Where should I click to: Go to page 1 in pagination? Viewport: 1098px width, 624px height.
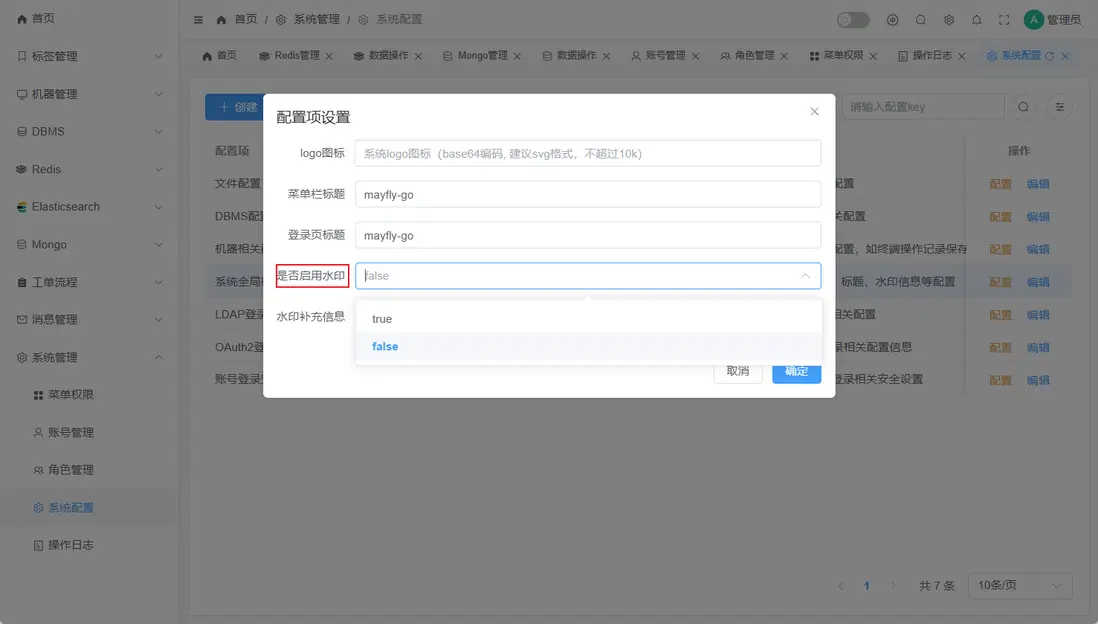[x=866, y=585]
